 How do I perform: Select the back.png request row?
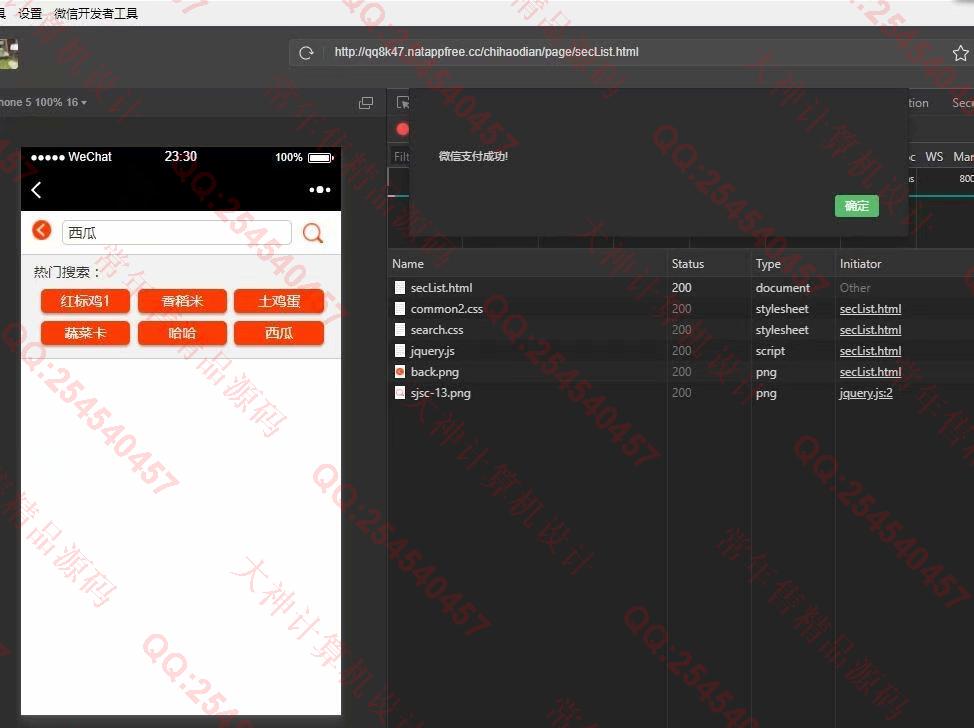[681, 372]
